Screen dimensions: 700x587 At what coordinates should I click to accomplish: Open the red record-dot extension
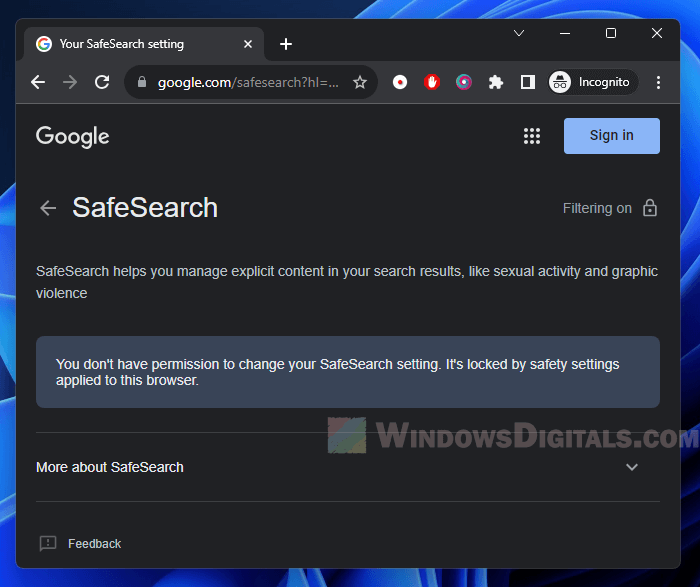click(x=400, y=82)
